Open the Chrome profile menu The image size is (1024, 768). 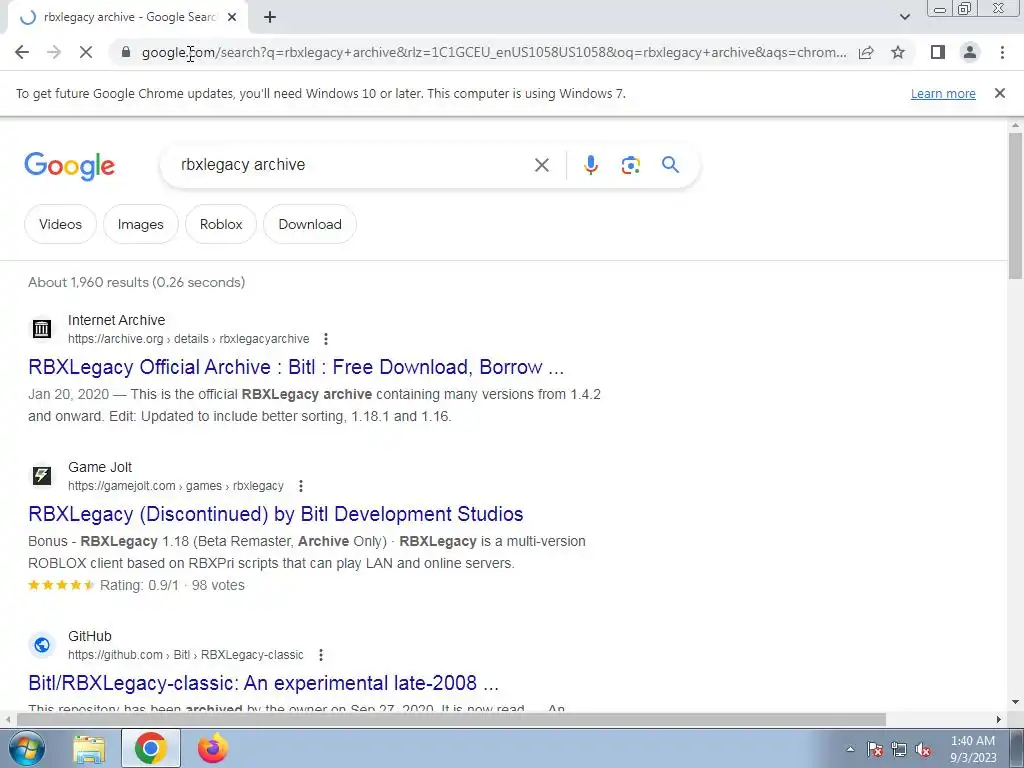[970, 52]
